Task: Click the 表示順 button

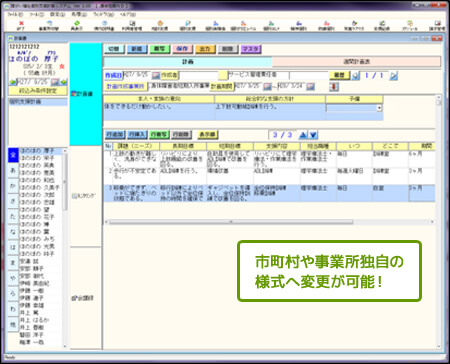Action: point(207,135)
